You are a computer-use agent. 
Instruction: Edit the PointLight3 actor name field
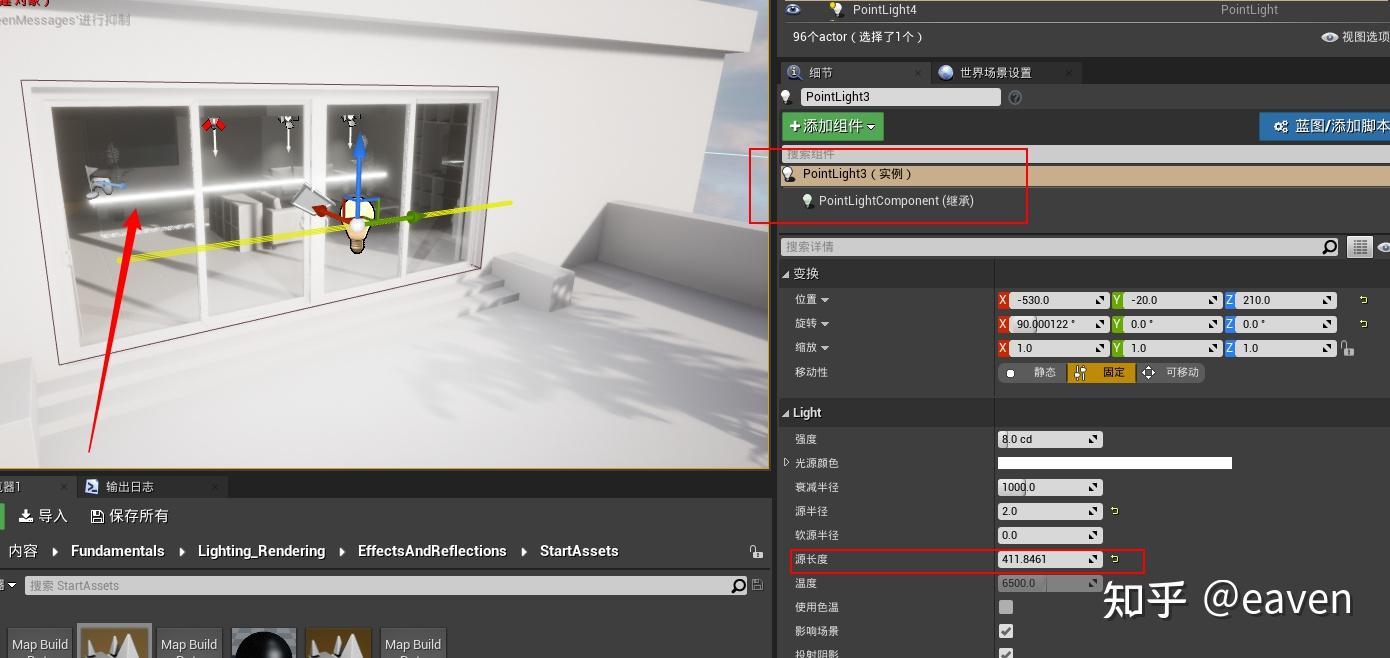tap(900, 97)
